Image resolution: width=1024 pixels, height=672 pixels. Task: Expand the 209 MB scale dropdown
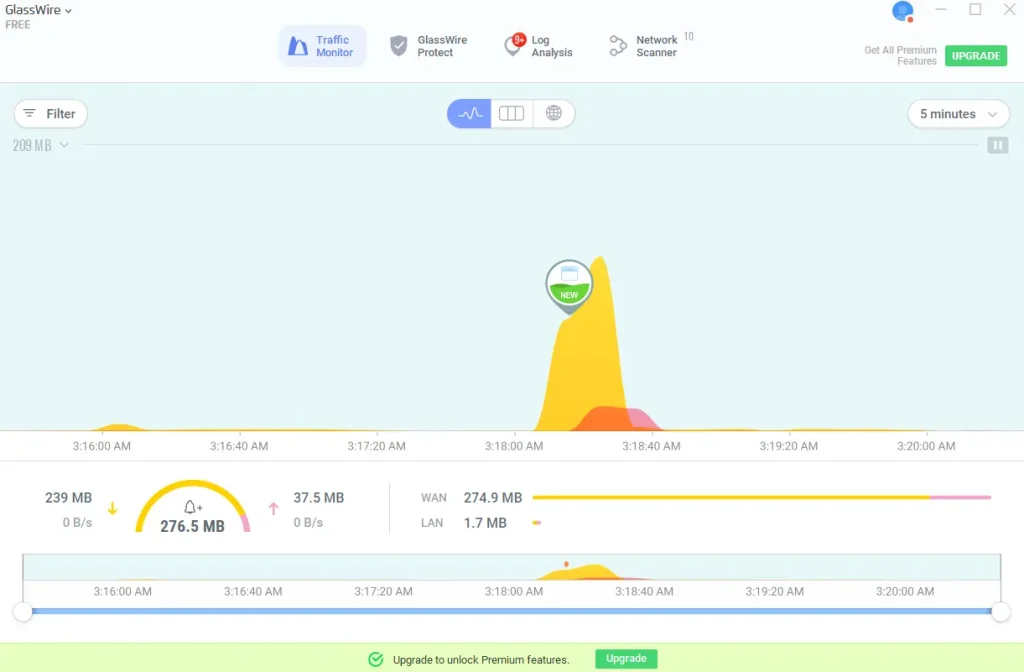point(40,145)
